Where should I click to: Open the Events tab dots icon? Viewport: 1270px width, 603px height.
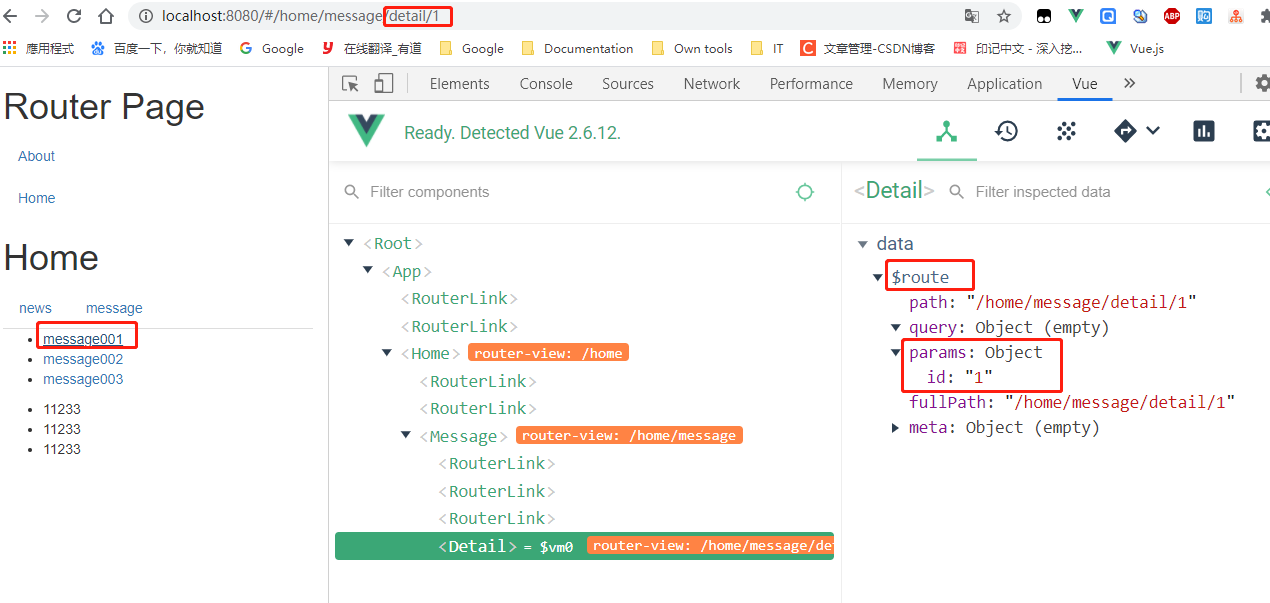point(1067,131)
